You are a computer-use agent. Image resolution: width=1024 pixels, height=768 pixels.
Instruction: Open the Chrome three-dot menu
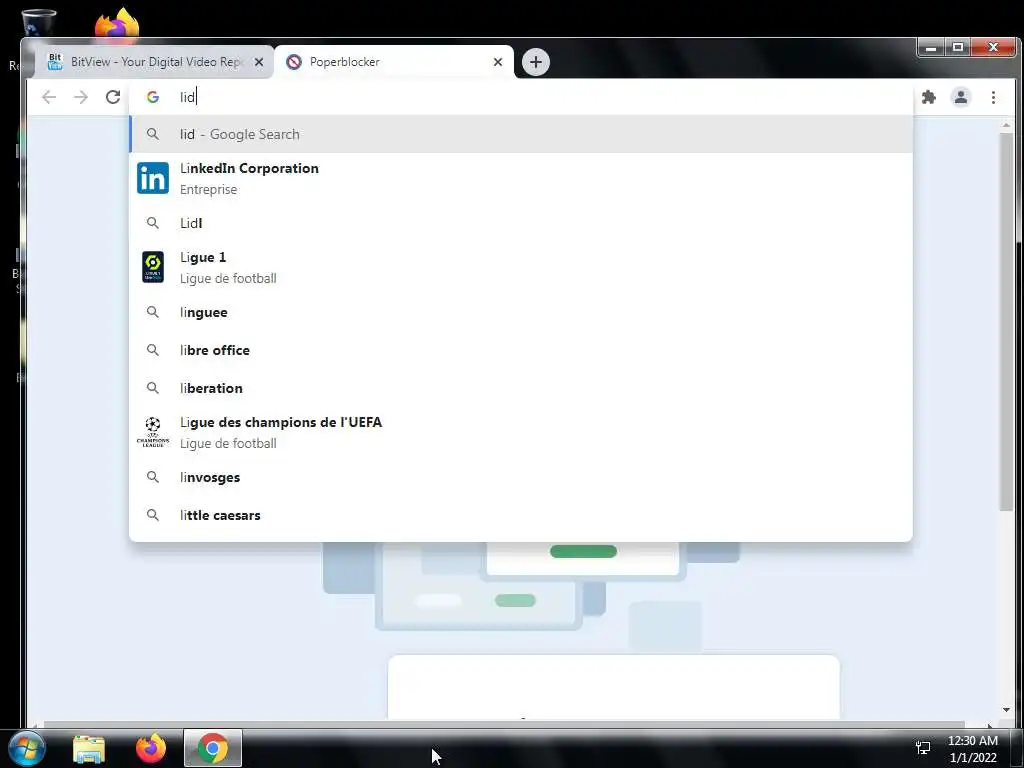click(993, 97)
